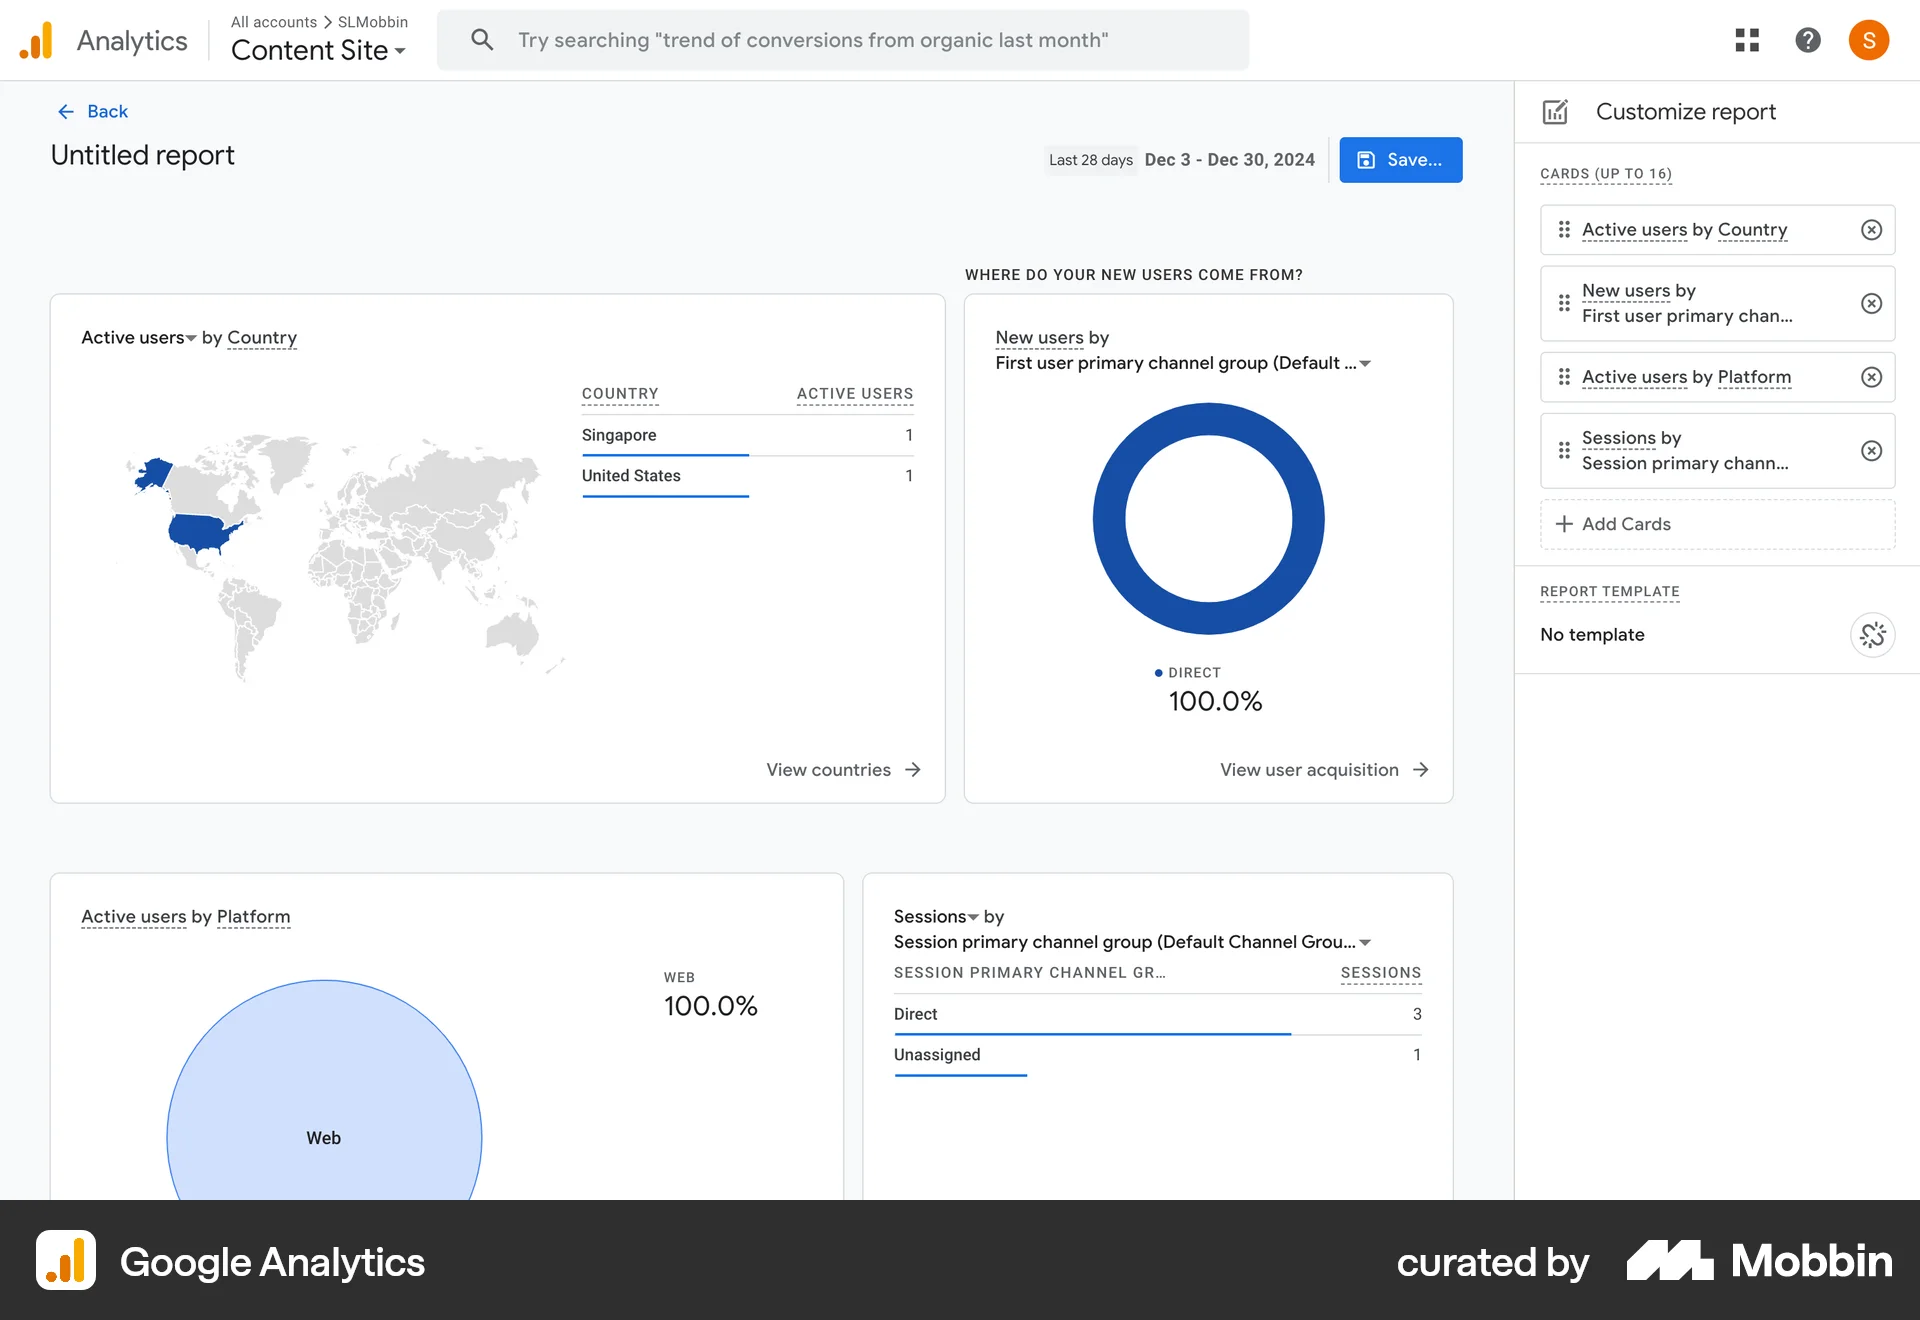
Task: Follow the View user acquisition link
Action: 1324,769
